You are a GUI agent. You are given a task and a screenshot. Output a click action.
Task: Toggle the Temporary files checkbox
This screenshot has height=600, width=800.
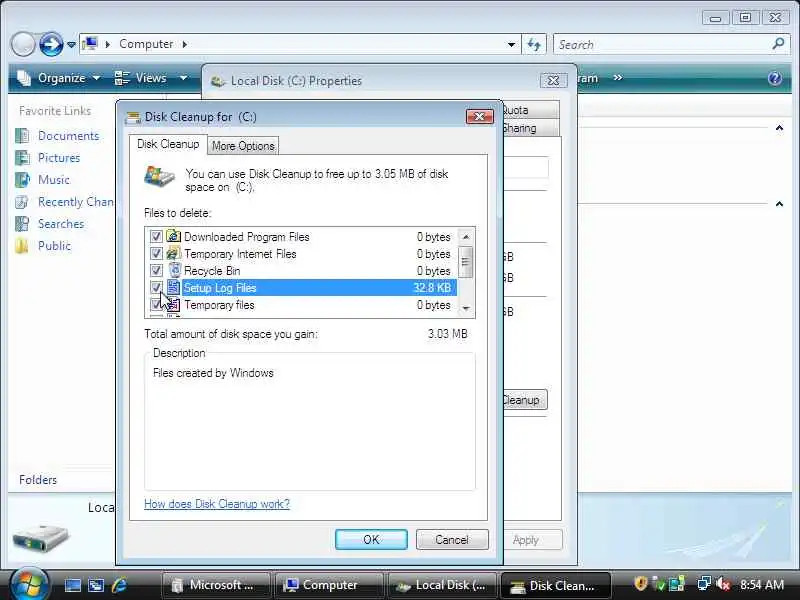tap(156, 305)
